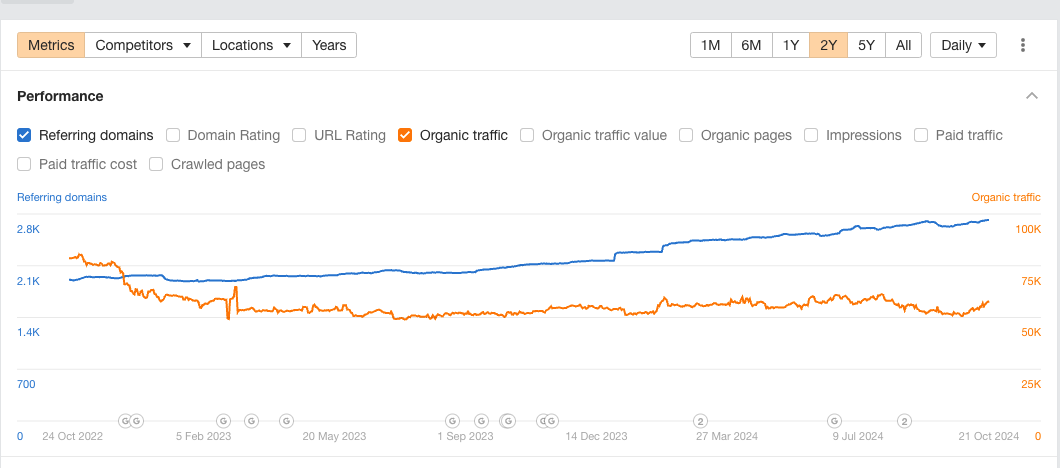Expand the Locations dropdown
The image size is (1060, 468).
251,45
